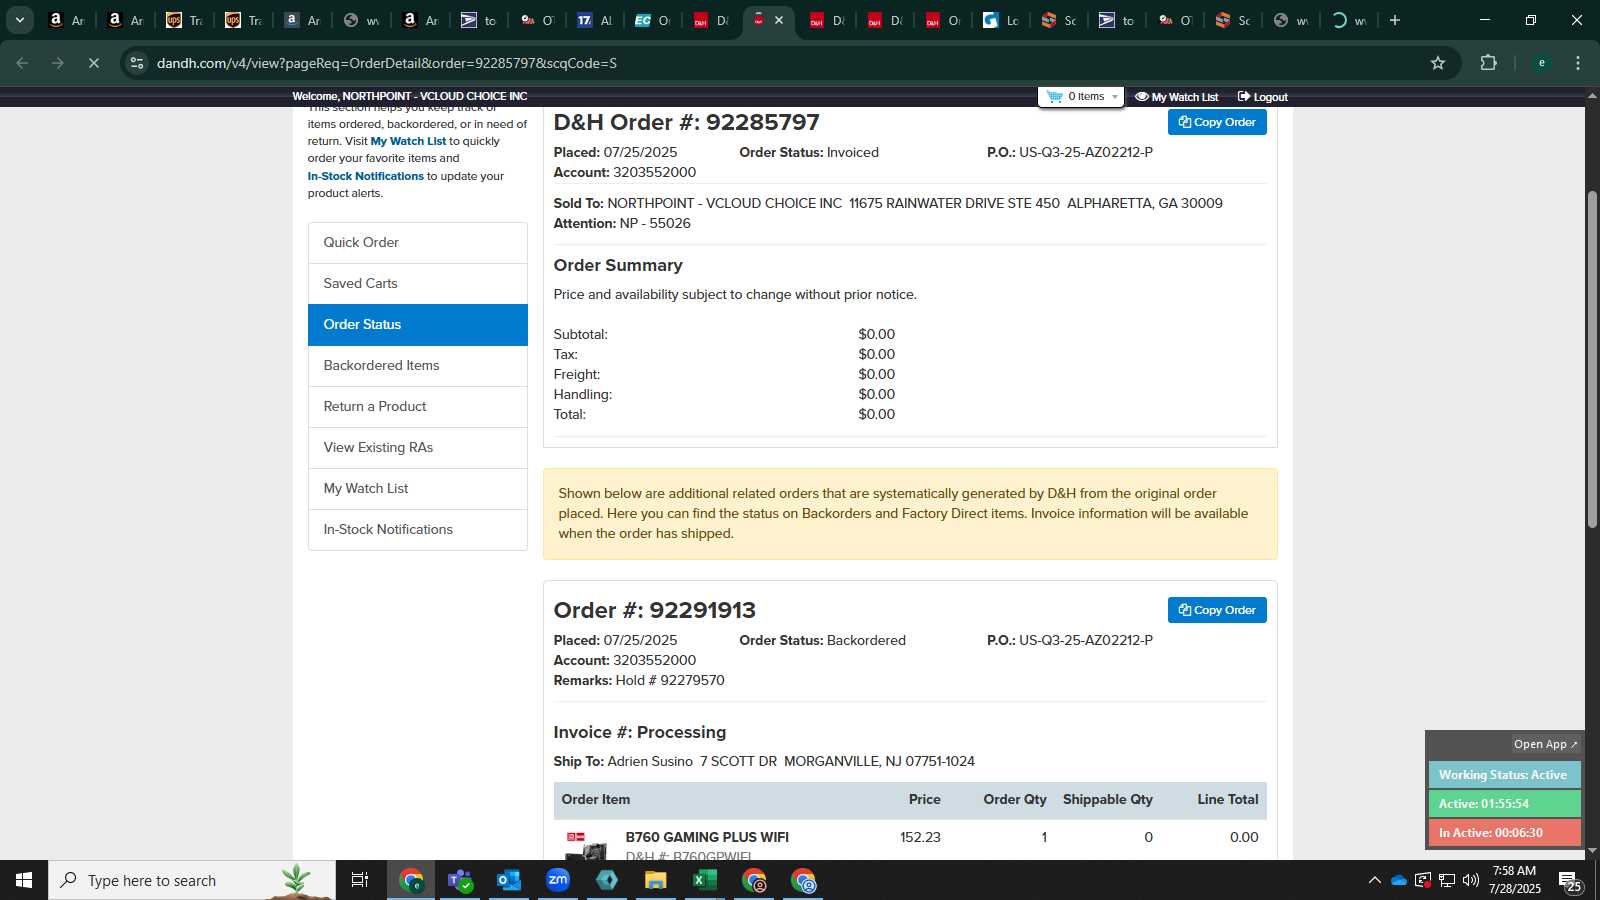Open Return a Product in the sidebar
Image resolution: width=1600 pixels, height=900 pixels.
418,407
